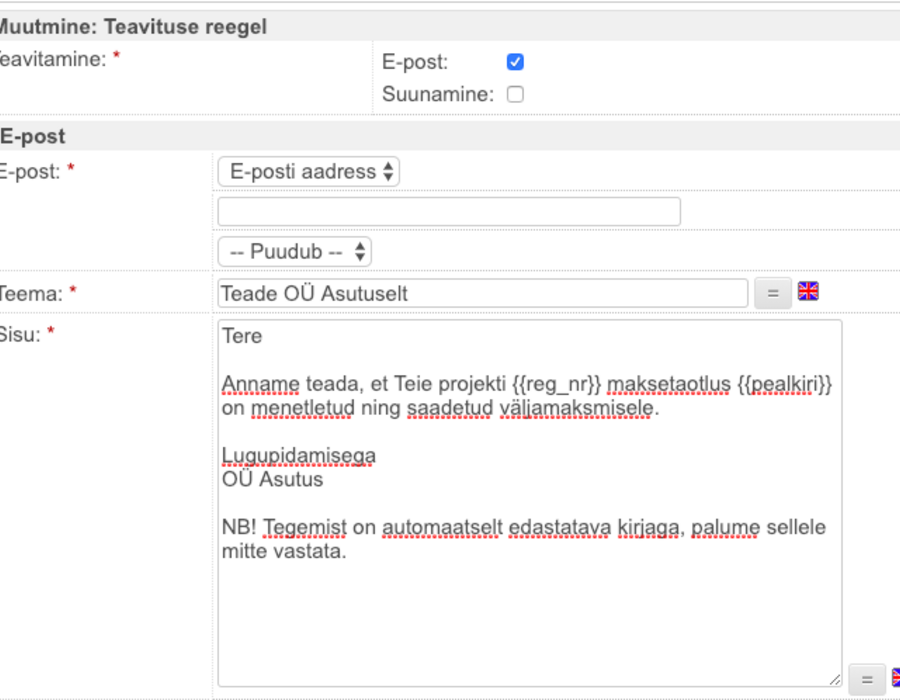Click the word Lugupidamisega in message body
The image size is (900, 700).
click(x=298, y=456)
